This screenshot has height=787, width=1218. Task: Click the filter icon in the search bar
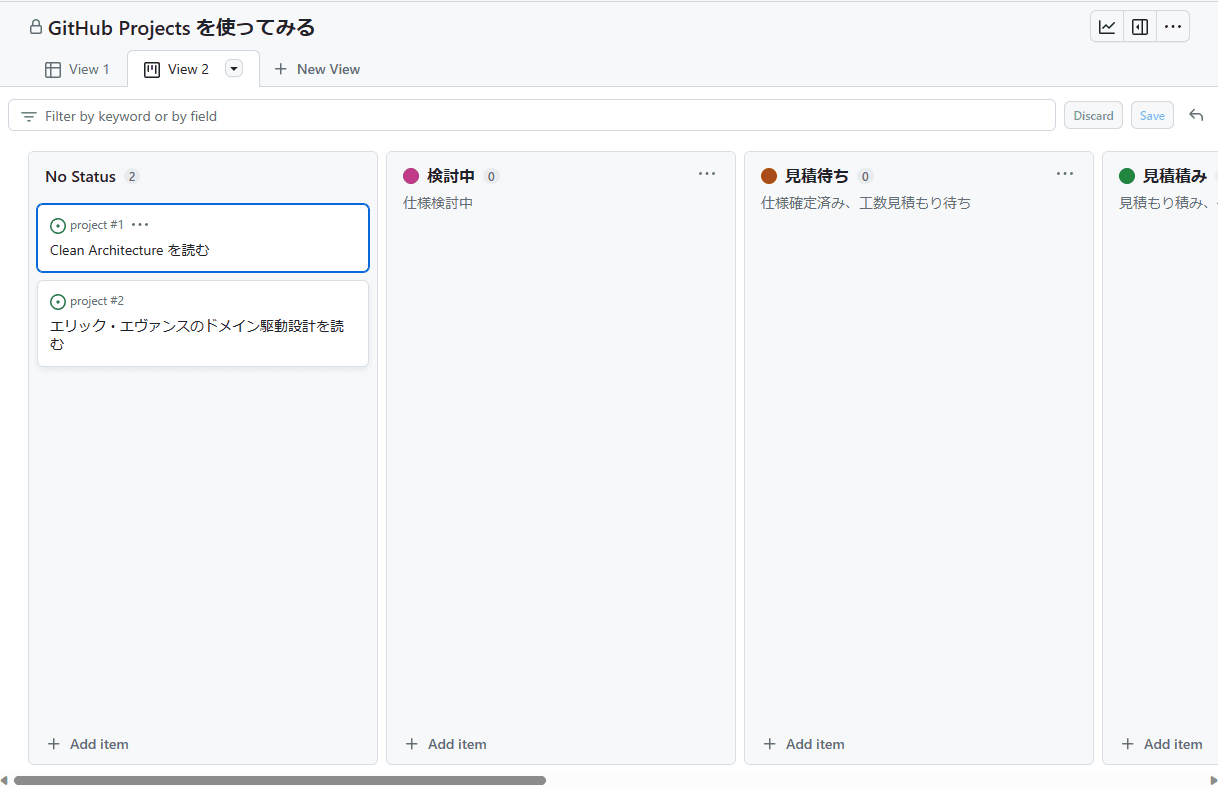[29, 116]
